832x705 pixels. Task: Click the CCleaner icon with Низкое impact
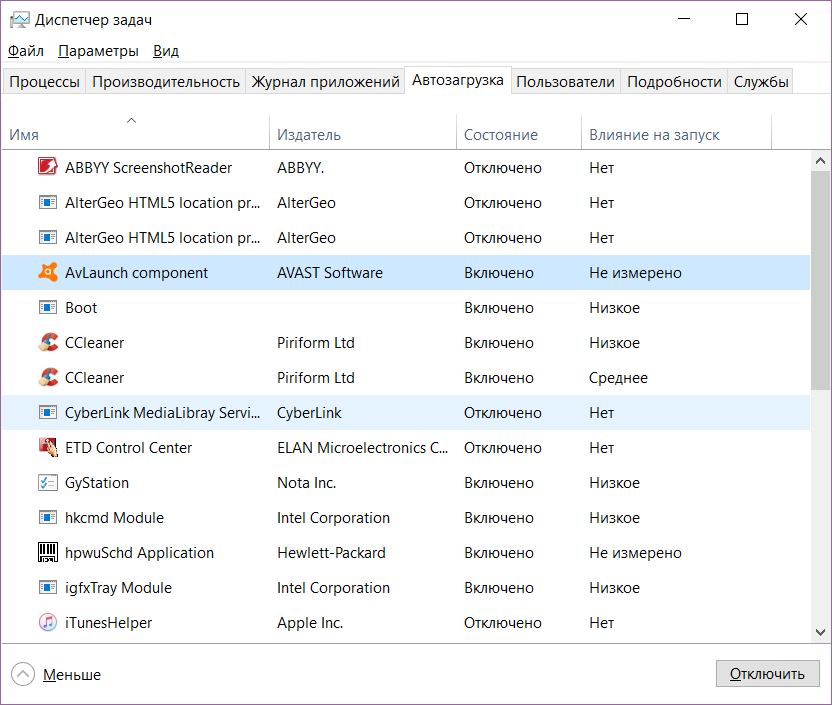48,342
